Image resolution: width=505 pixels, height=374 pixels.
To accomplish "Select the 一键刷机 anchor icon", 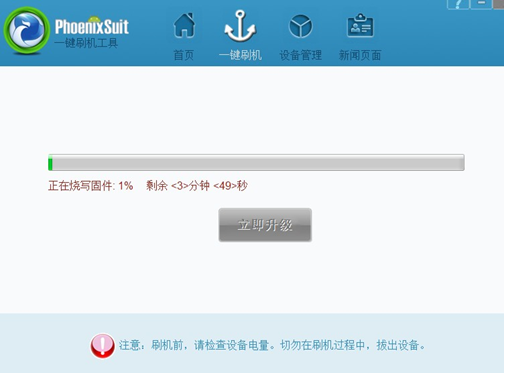I will (x=240, y=26).
